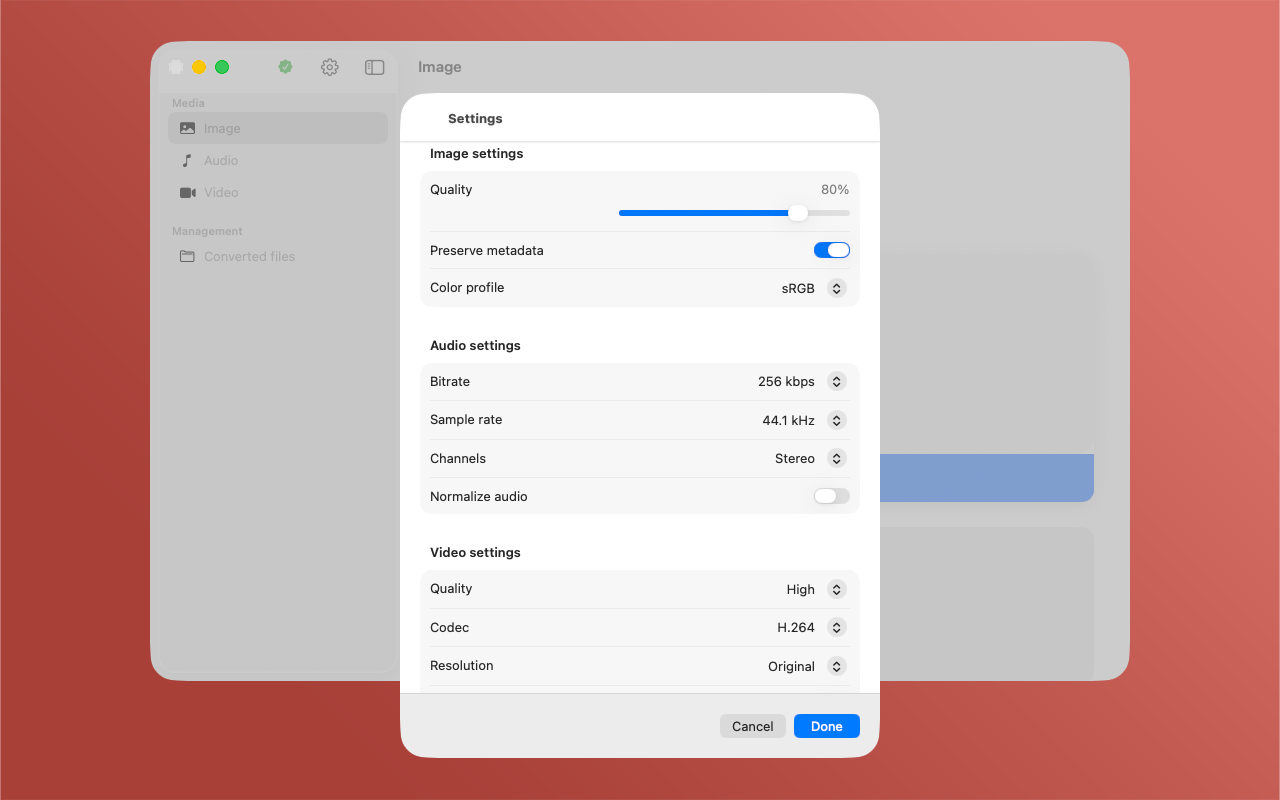Click the image Quality slider track
The height and width of the screenshot is (800, 1280).
734,213
